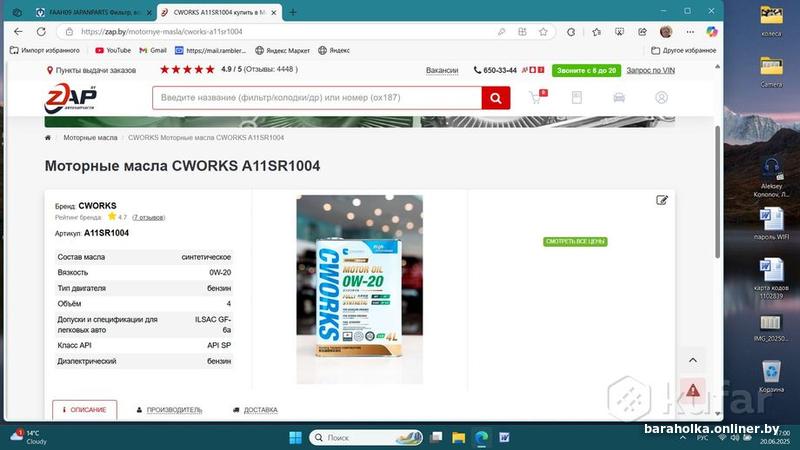This screenshot has height=450, width=800.
Task: Click the scroll-to-top chevron button
Action: click(x=692, y=360)
